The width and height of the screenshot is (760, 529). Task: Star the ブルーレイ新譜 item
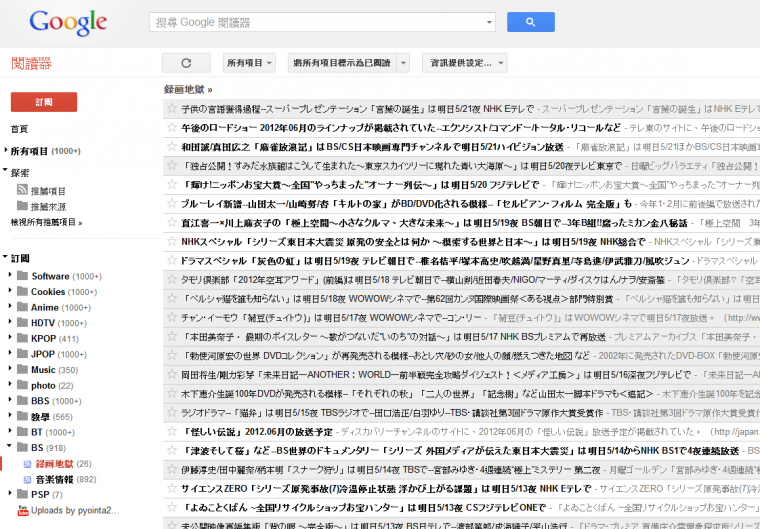pos(172,203)
